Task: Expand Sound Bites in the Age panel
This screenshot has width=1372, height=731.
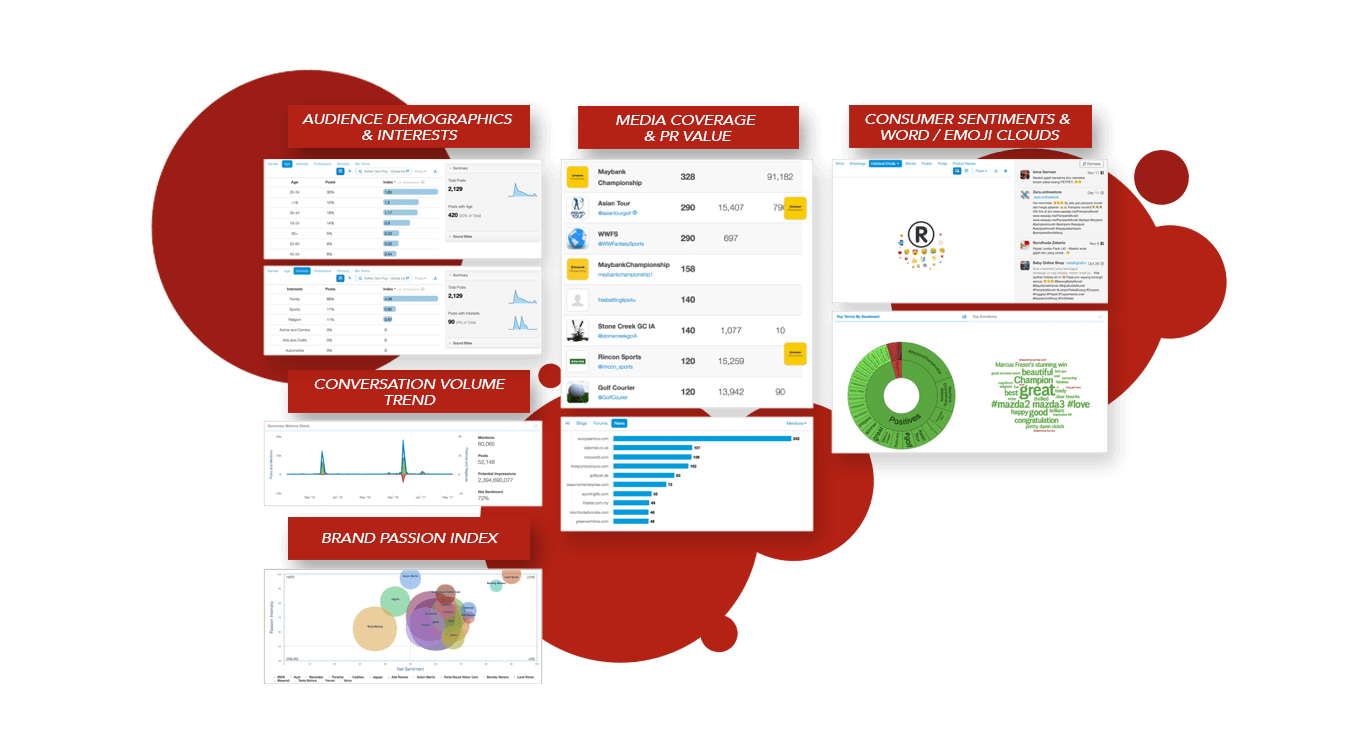Action: 492,236
